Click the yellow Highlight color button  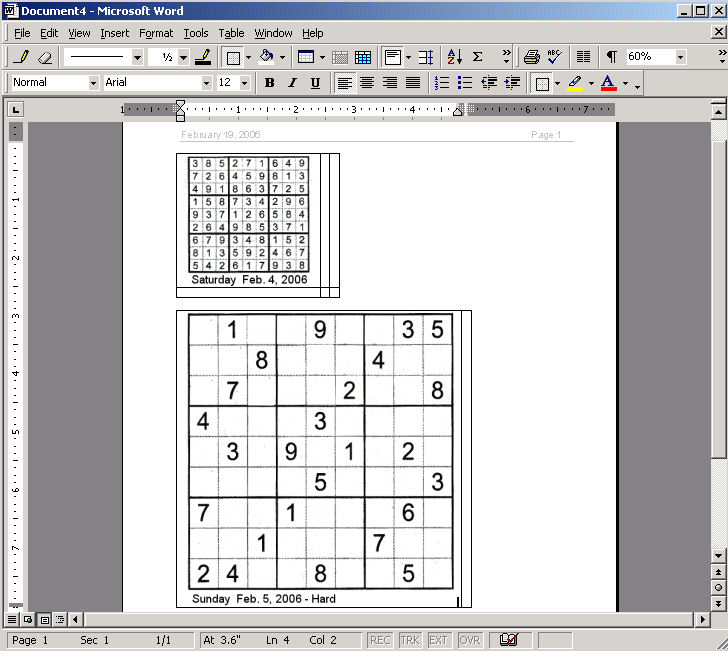point(575,83)
